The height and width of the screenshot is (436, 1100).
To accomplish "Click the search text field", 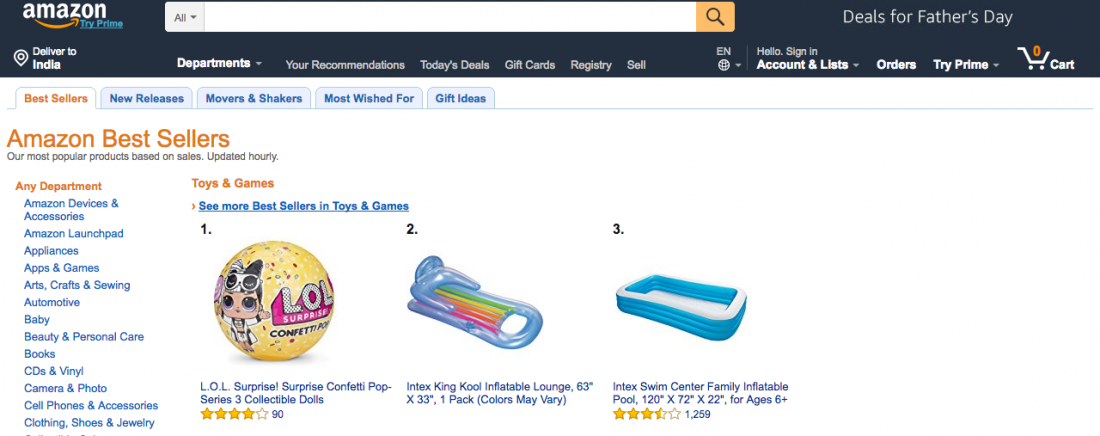I will point(450,17).
